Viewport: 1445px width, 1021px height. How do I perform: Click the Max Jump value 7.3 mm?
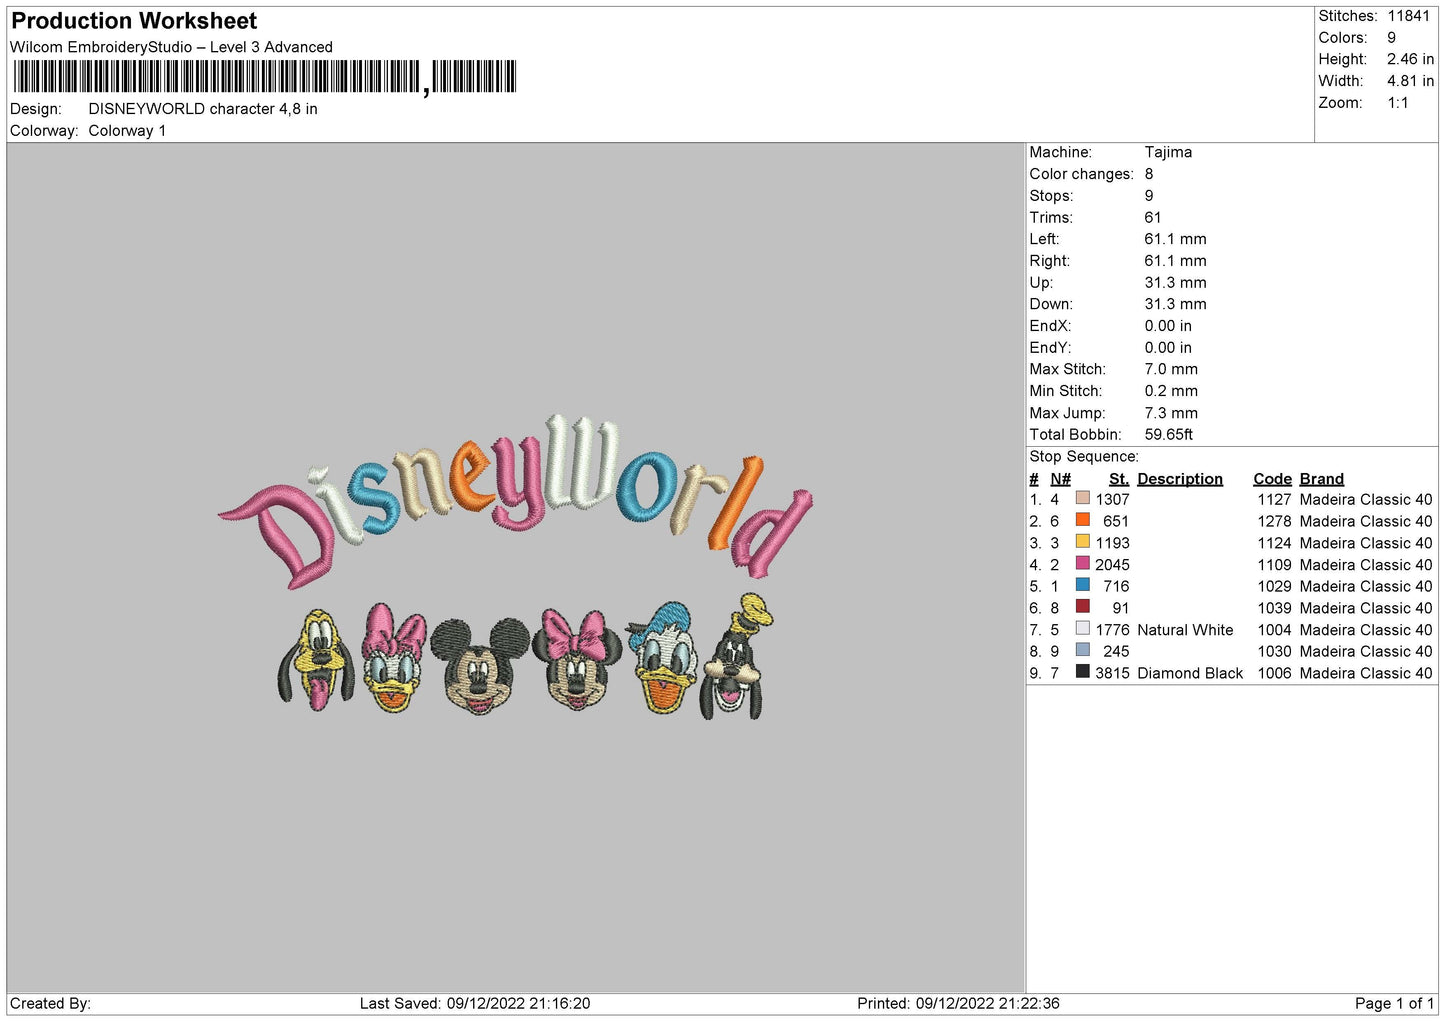coord(1171,413)
